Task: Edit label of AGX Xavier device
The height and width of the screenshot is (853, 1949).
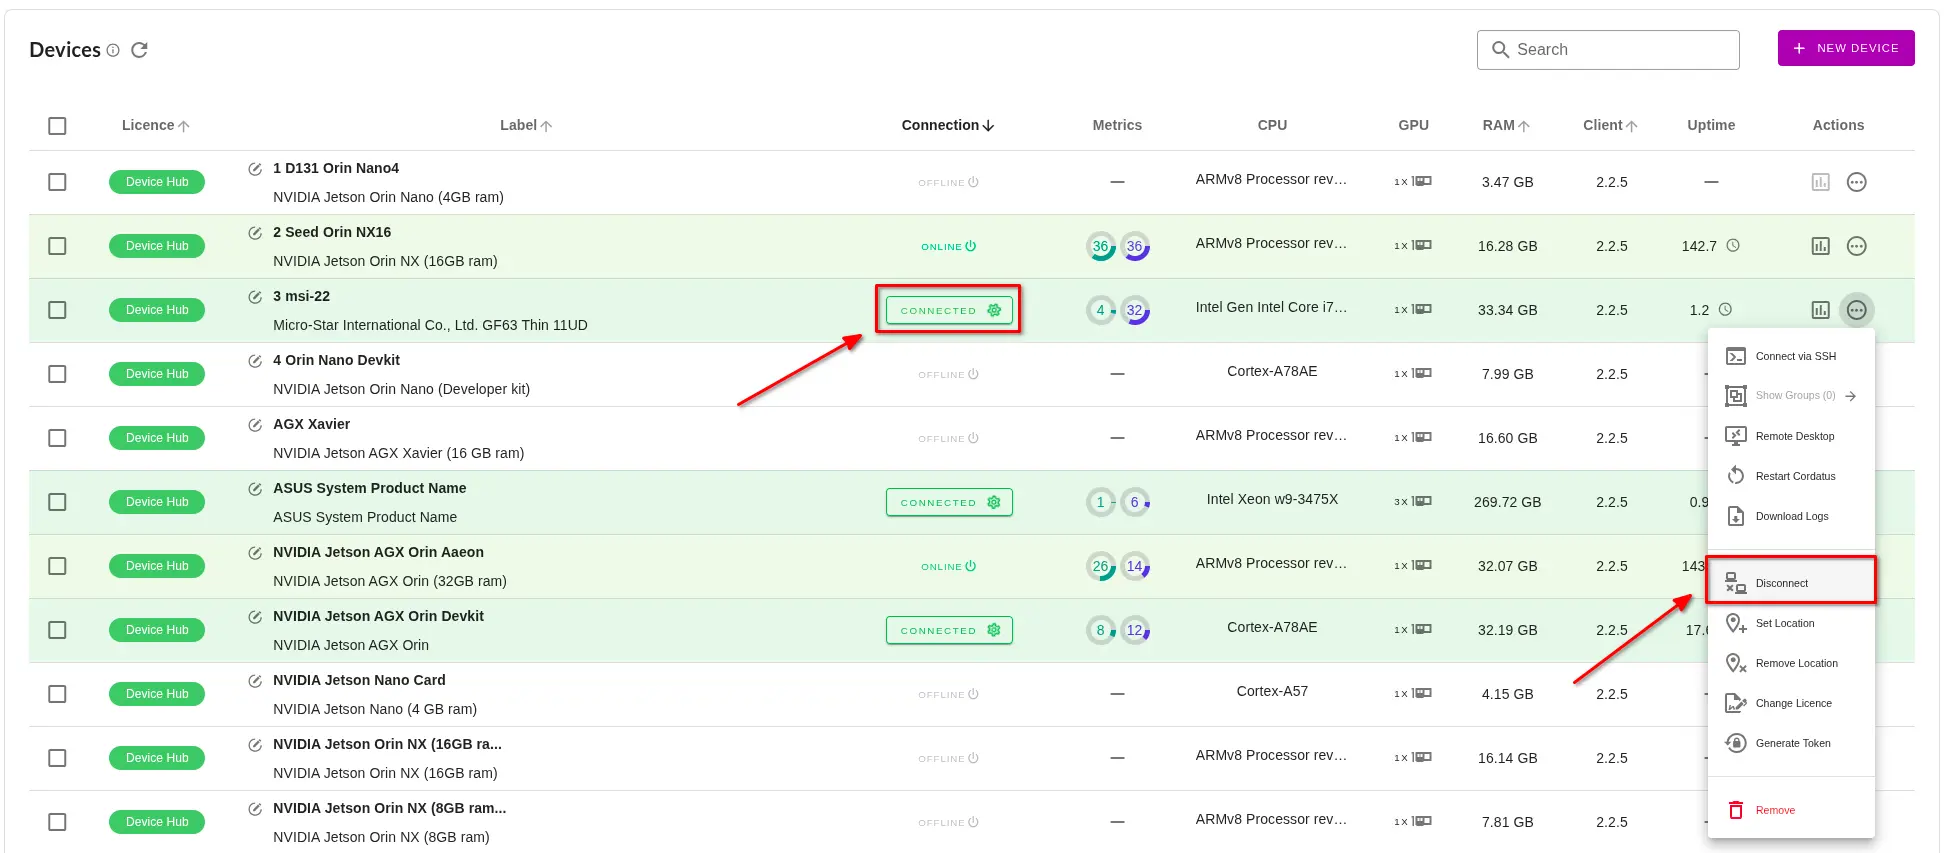Action: point(255,425)
